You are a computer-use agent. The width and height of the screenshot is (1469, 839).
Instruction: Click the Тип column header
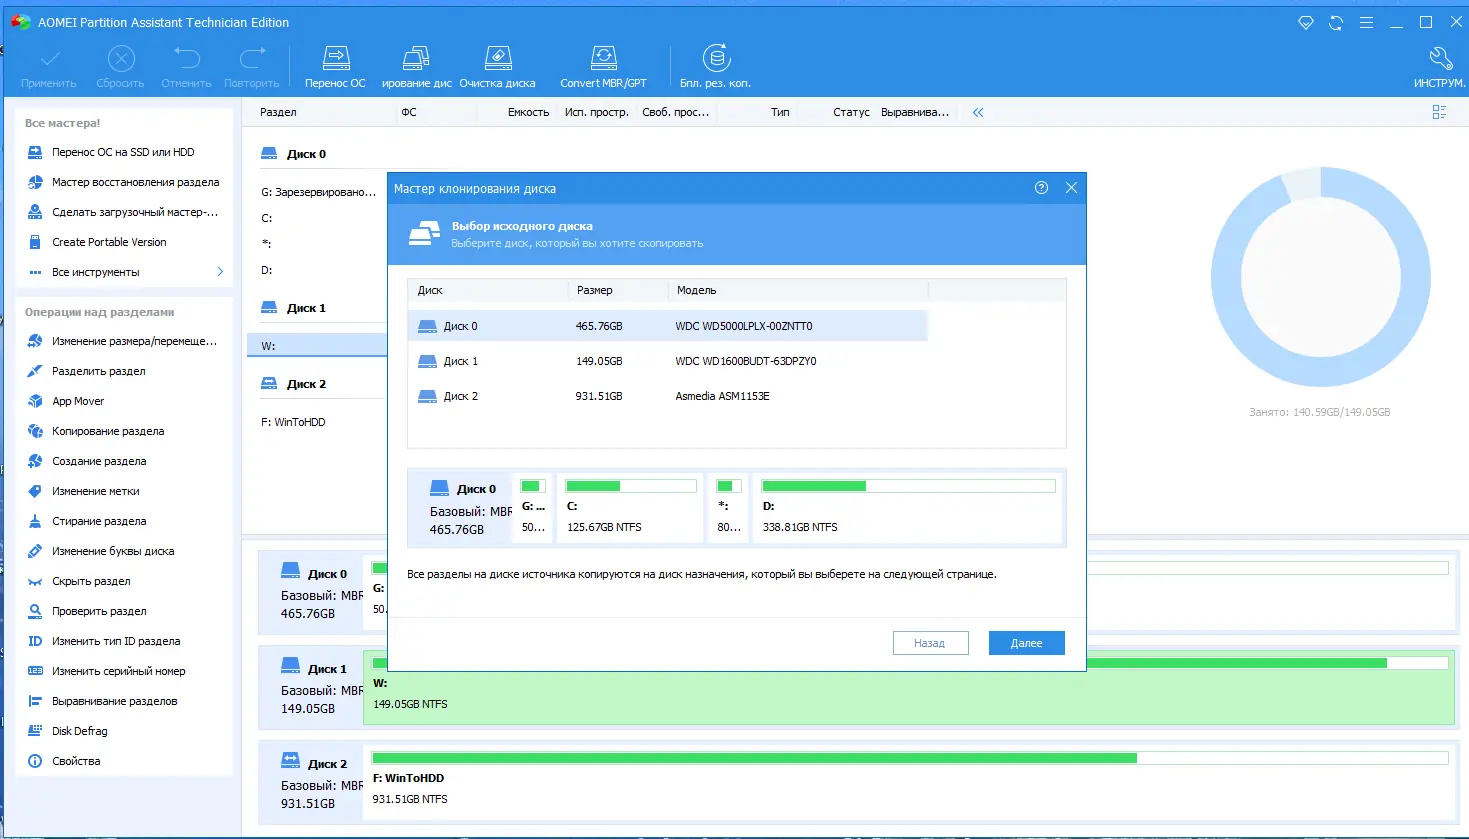tap(780, 112)
